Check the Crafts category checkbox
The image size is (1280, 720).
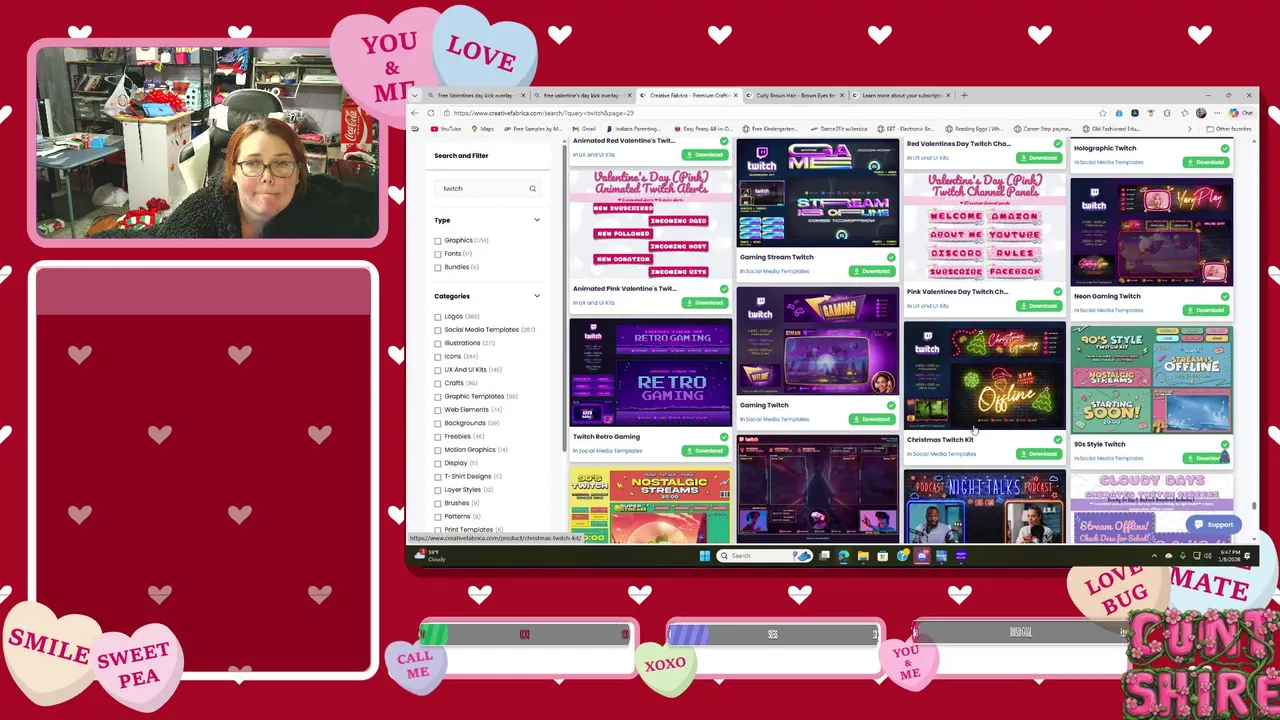point(438,383)
